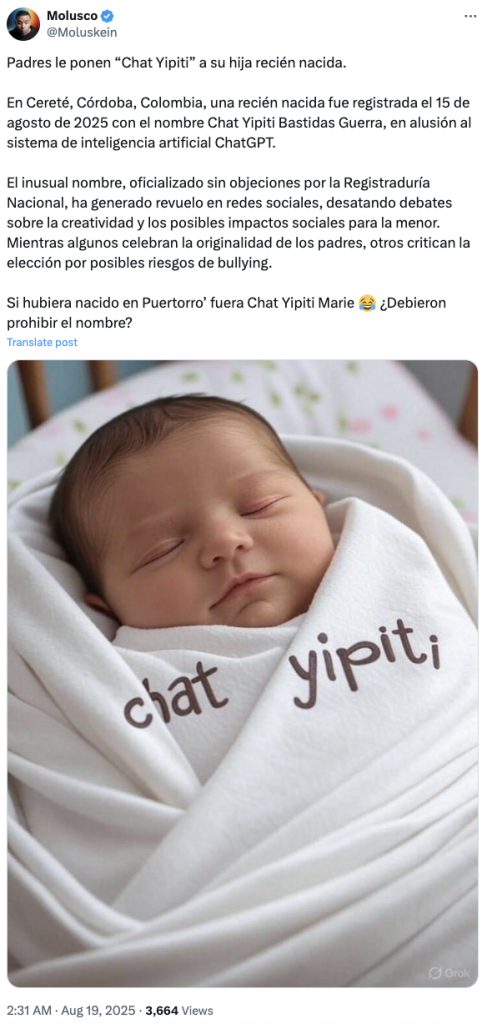Click the paragraph about Registraduría Nacional
This screenshot has height=1024, width=487.
point(239,222)
